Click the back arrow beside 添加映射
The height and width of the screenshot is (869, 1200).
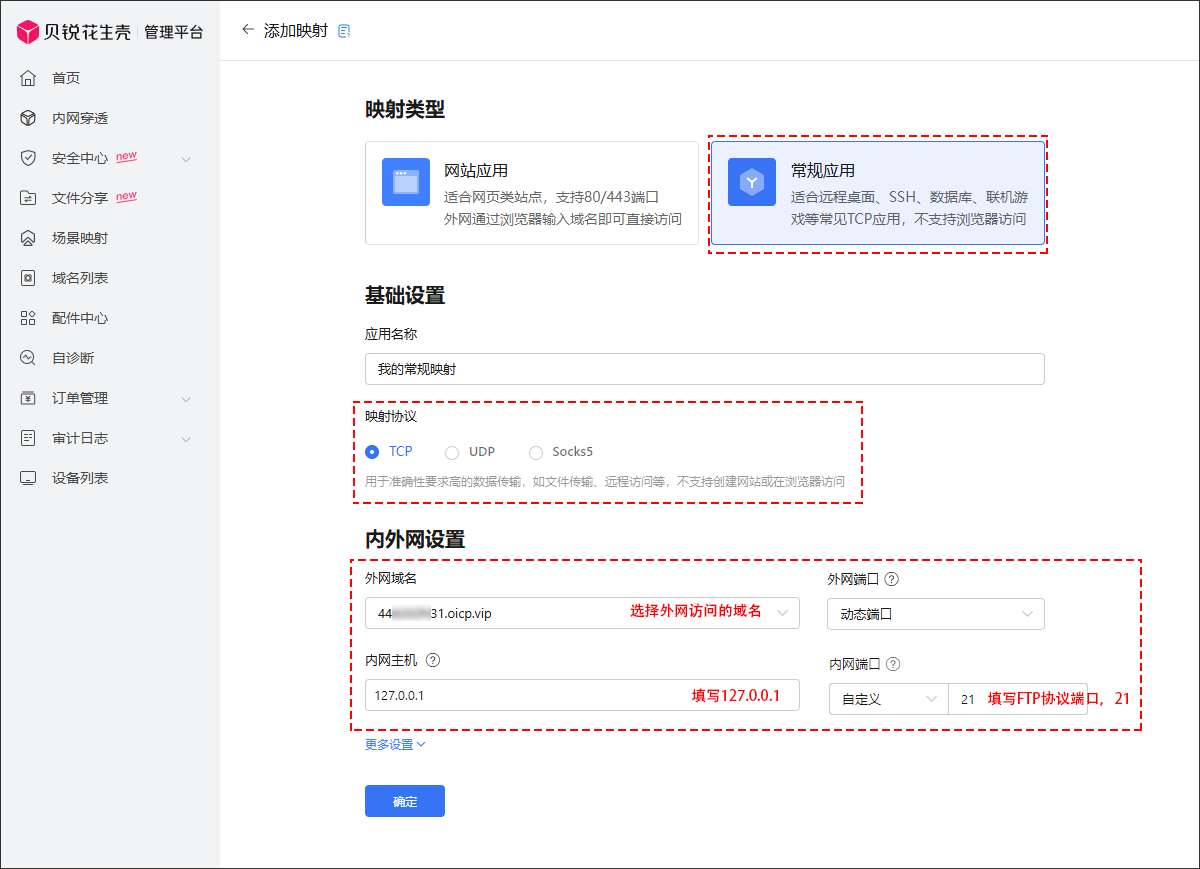(248, 30)
